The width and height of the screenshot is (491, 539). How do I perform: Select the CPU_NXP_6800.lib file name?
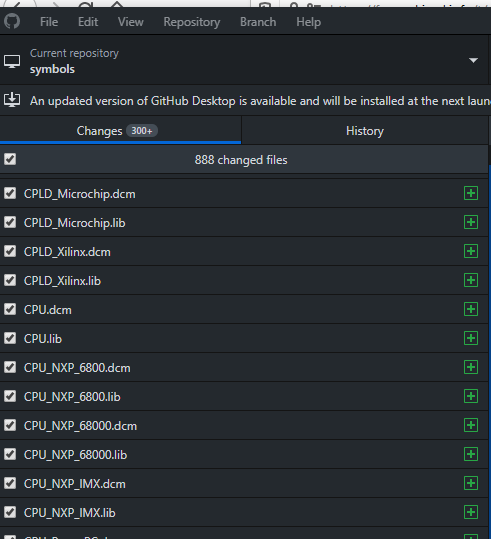point(72,397)
